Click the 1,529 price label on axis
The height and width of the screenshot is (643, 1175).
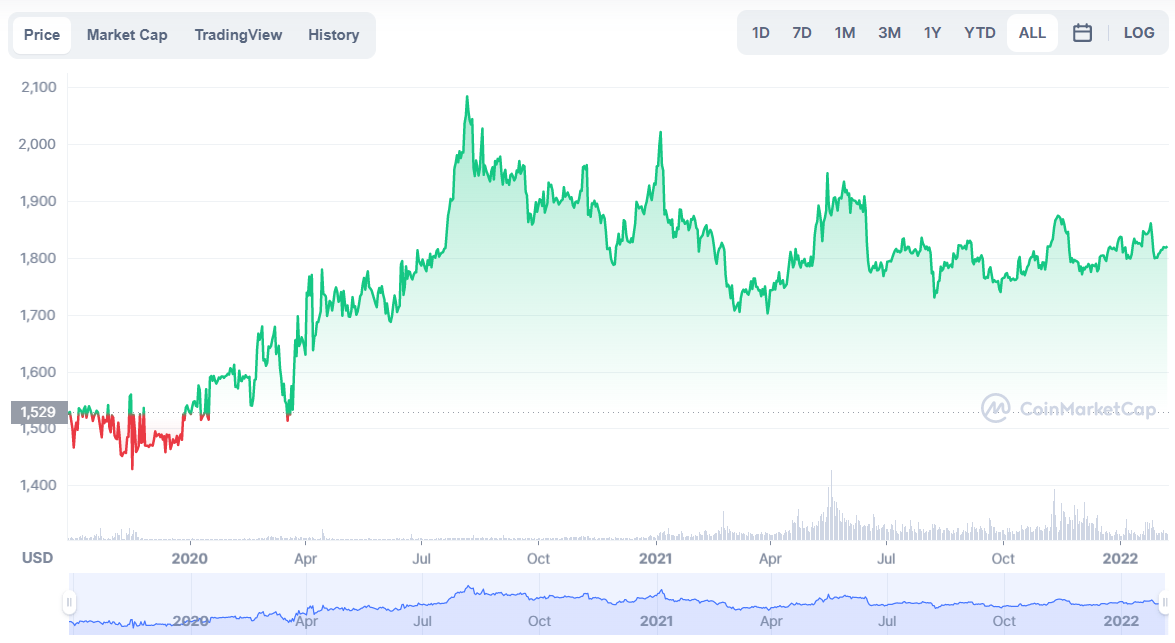(39, 412)
